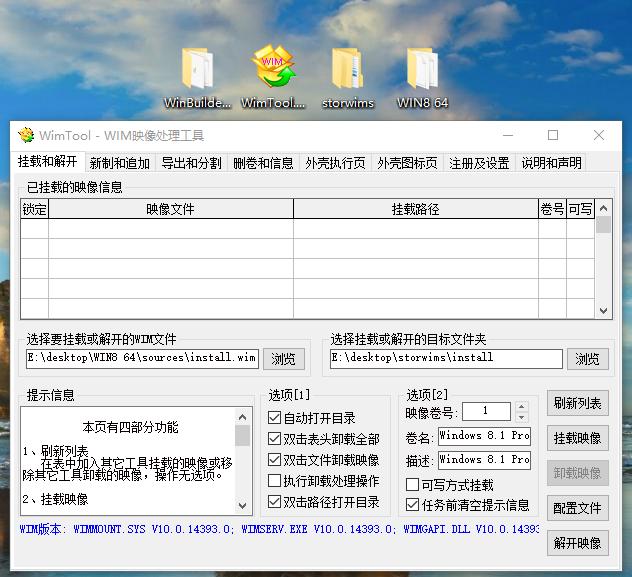The height and width of the screenshot is (577, 632).
Task: Select the 外壳执行页 tab
Action: tap(335, 163)
